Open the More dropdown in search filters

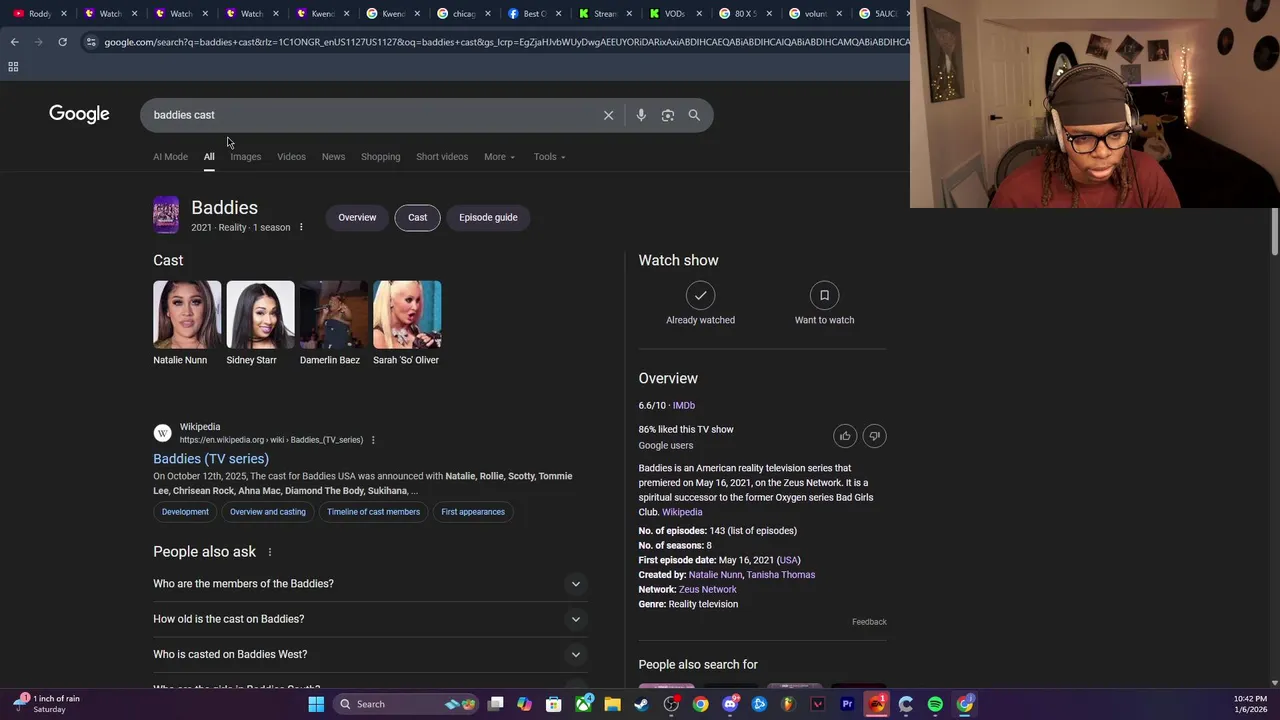tap(499, 157)
